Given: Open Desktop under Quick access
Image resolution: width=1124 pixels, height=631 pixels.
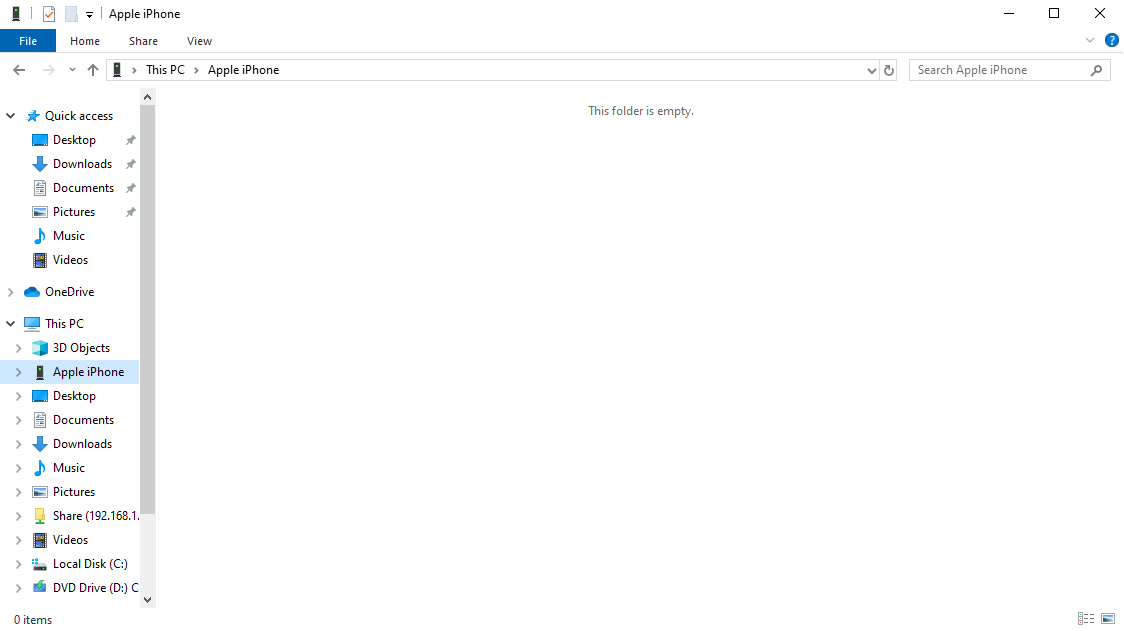Looking at the screenshot, I should (74, 140).
